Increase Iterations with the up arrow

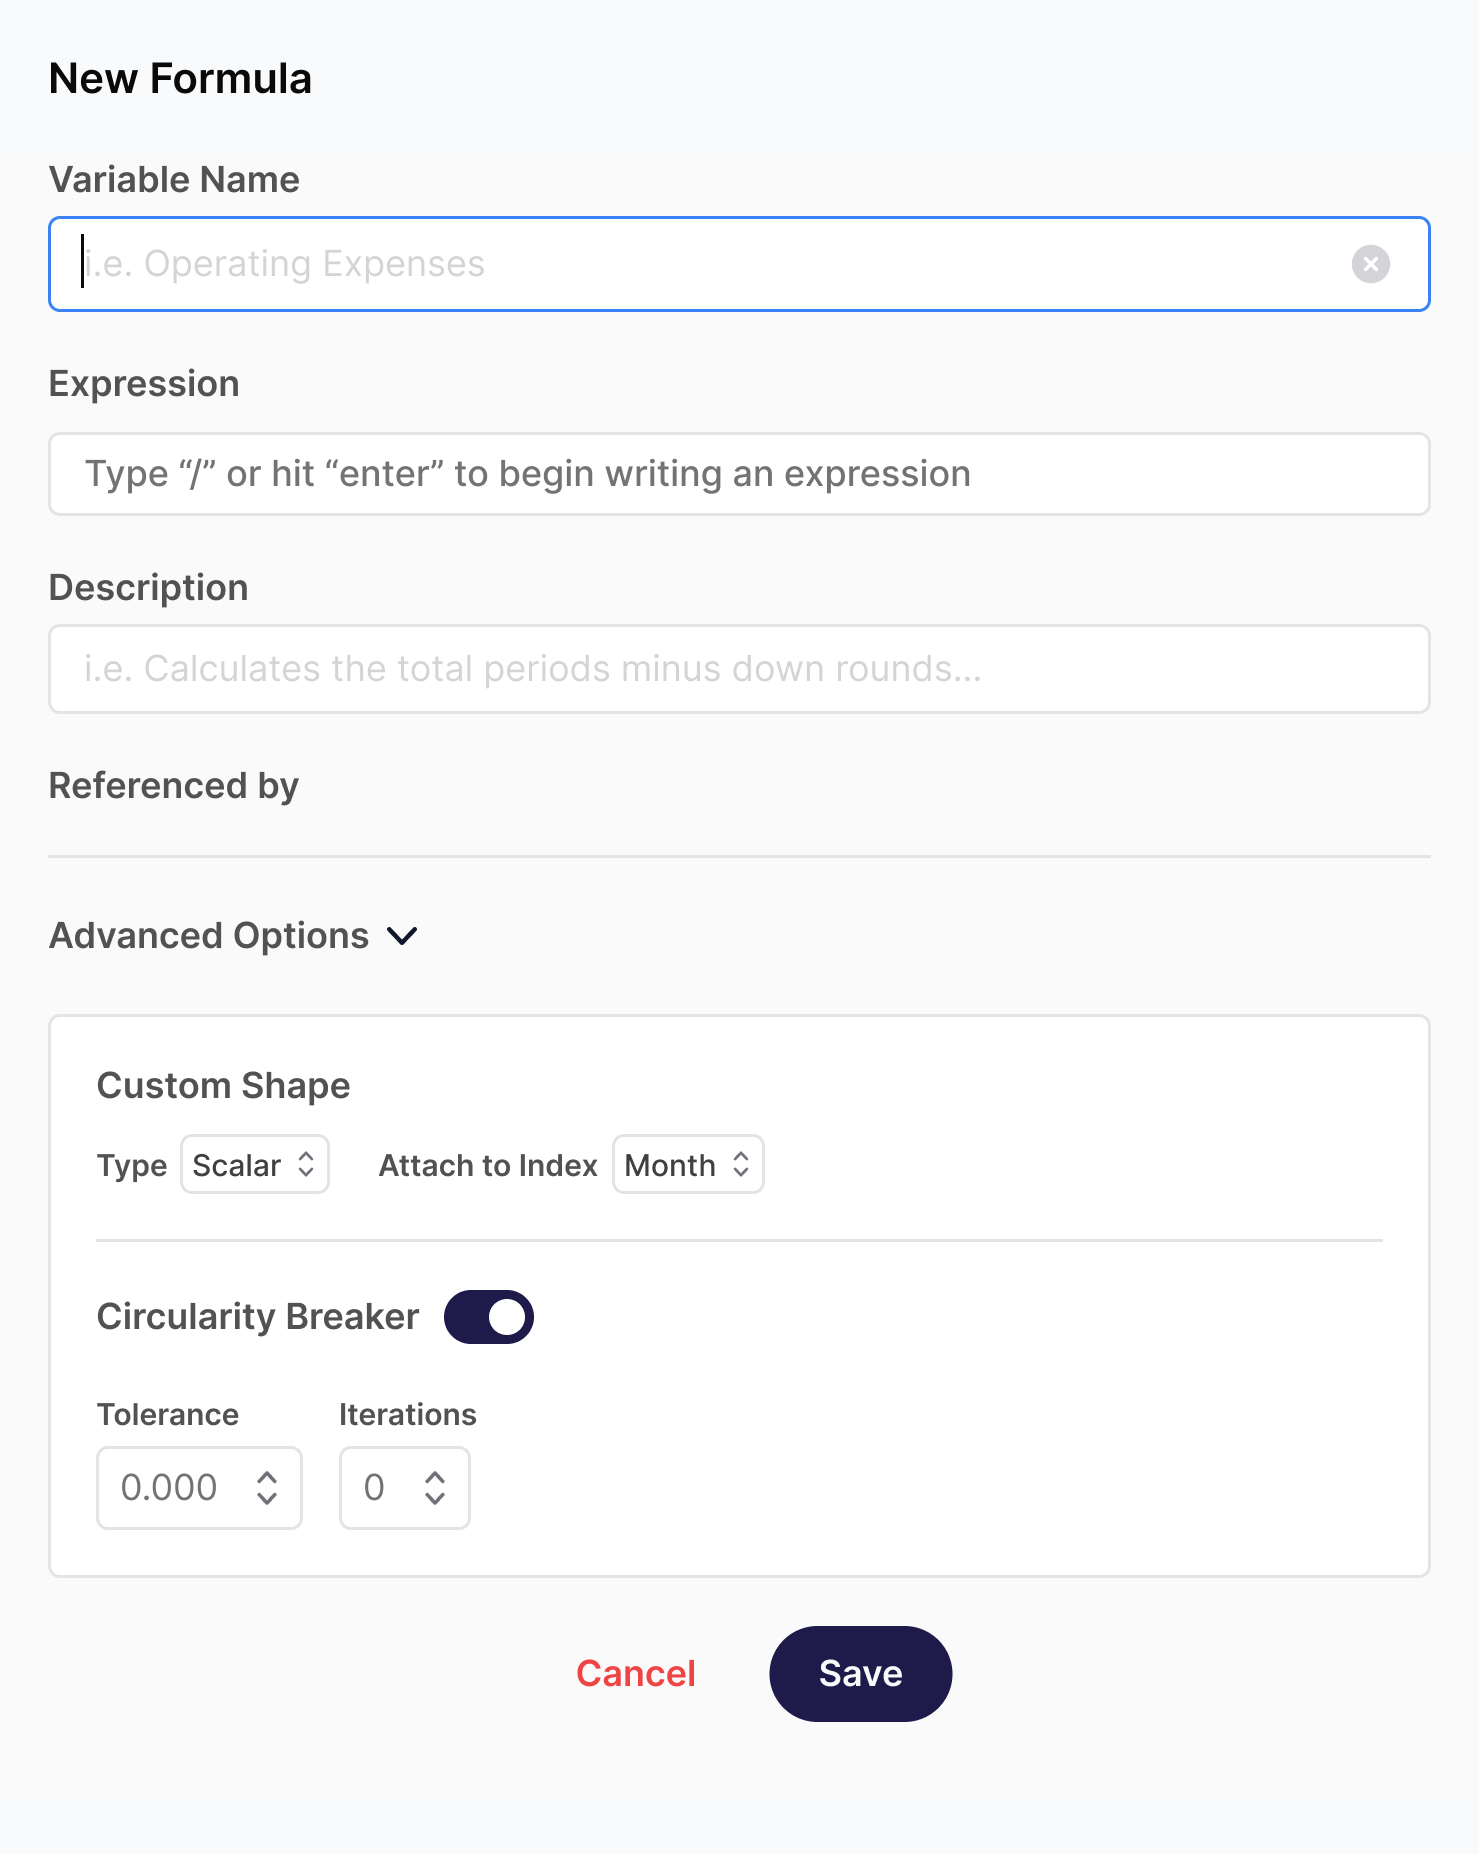pos(434,1477)
